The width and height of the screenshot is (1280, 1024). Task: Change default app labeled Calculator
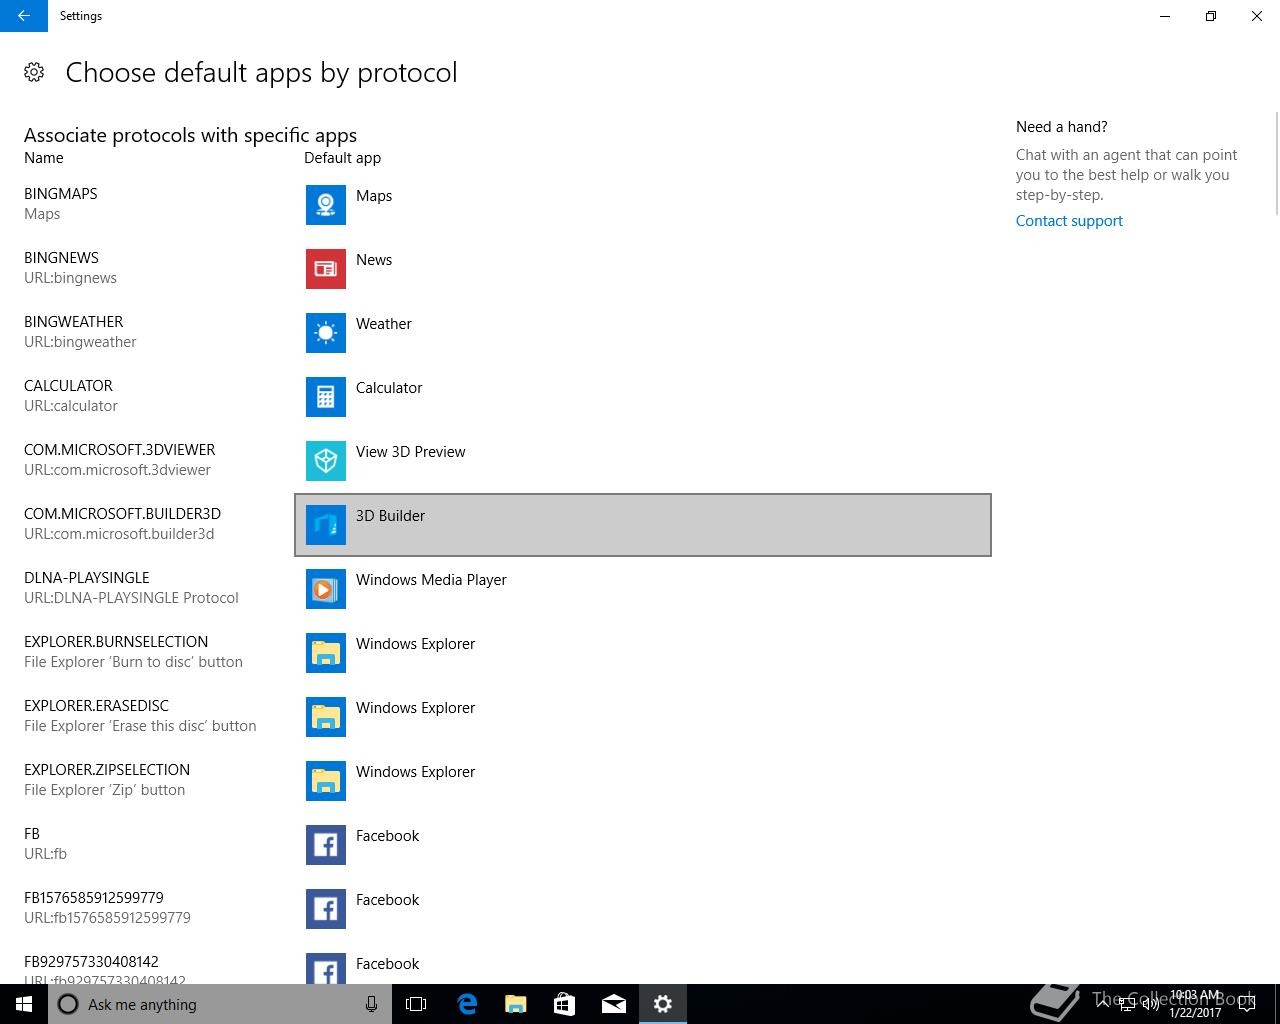point(643,397)
